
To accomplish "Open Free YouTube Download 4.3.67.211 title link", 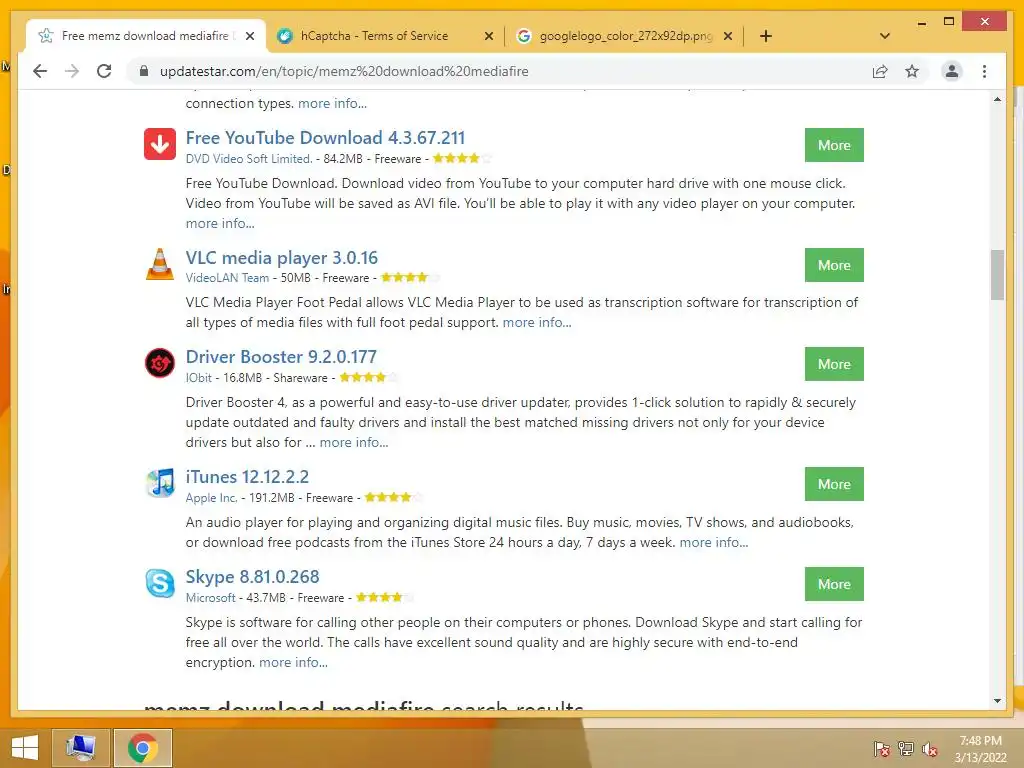I will coord(325,138).
